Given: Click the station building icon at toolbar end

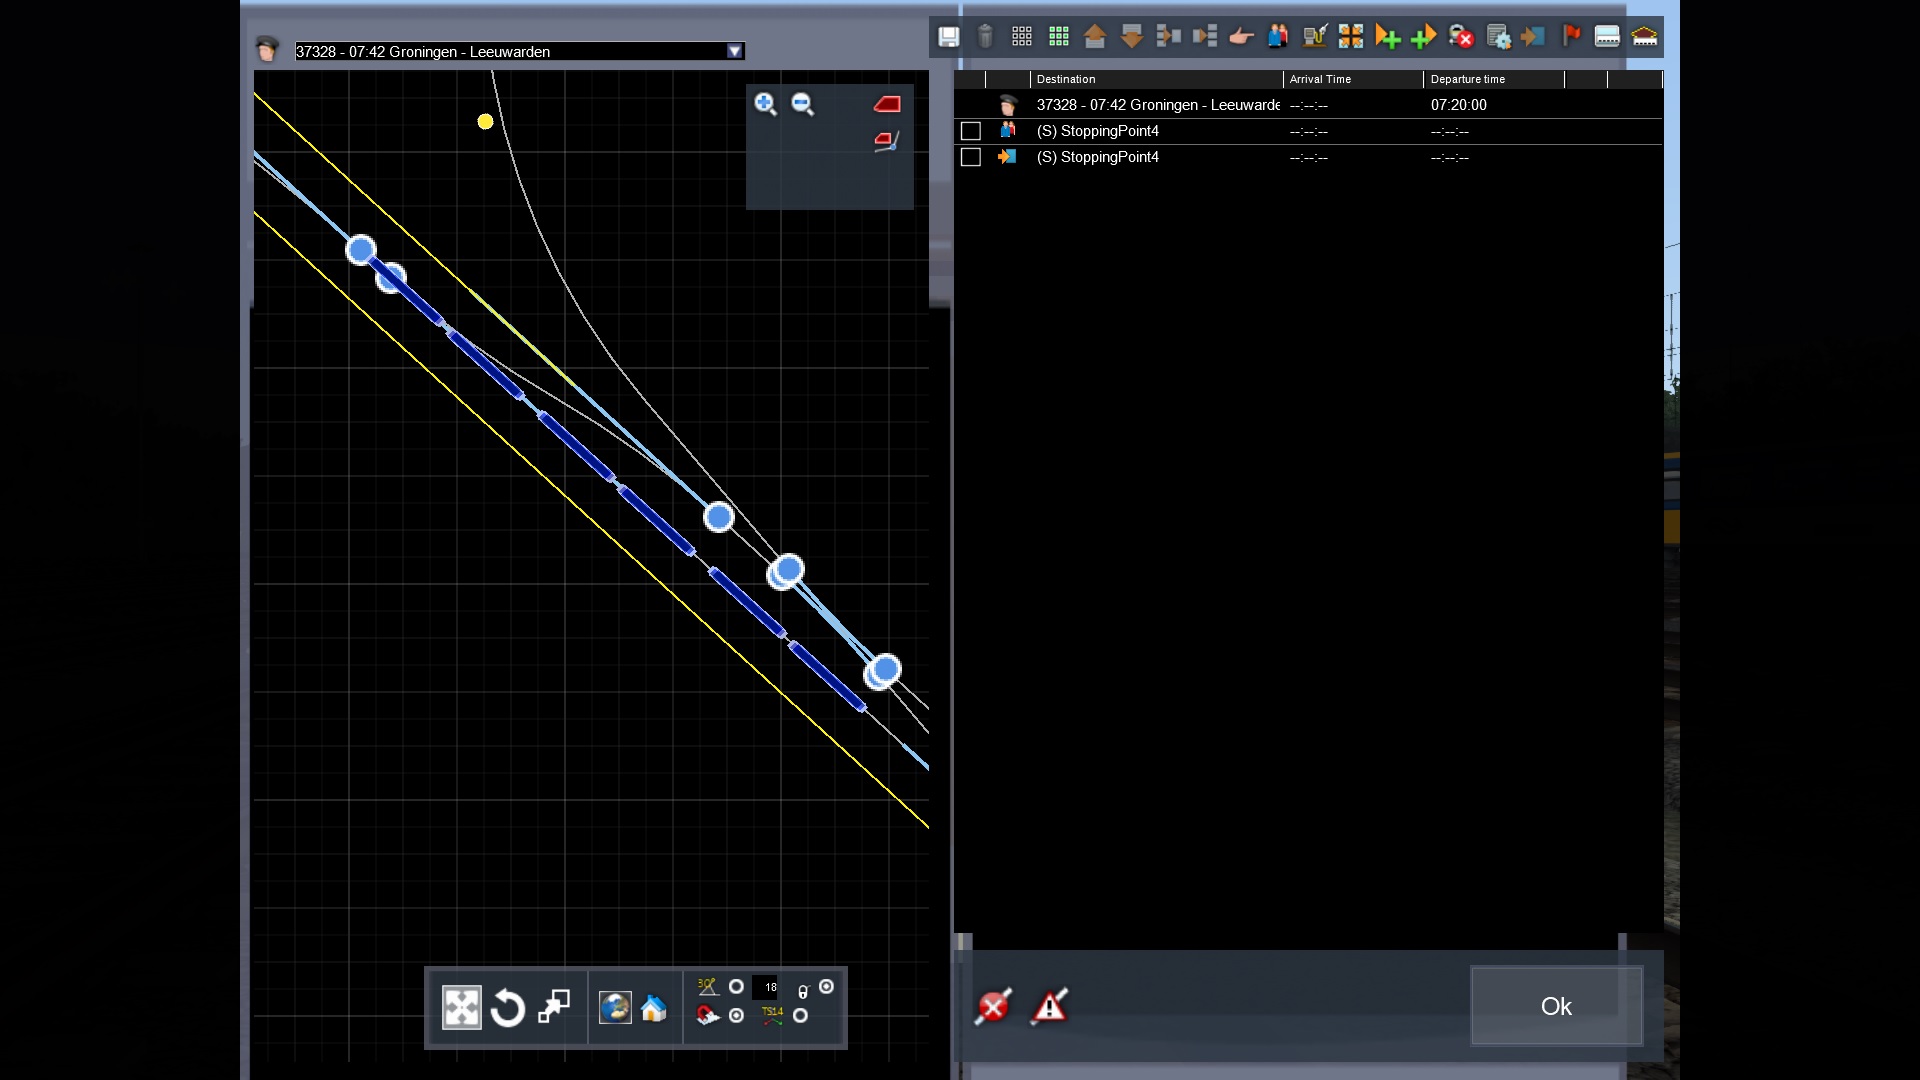Looking at the screenshot, I should pyautogui.click(x=1644, y=37).
